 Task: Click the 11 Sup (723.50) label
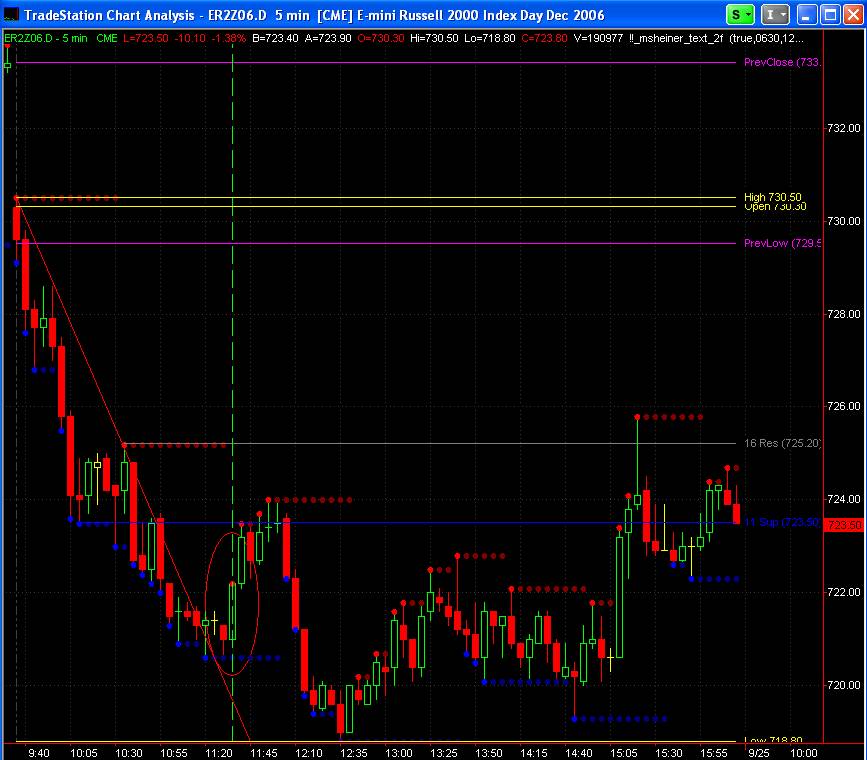(782, 522)
